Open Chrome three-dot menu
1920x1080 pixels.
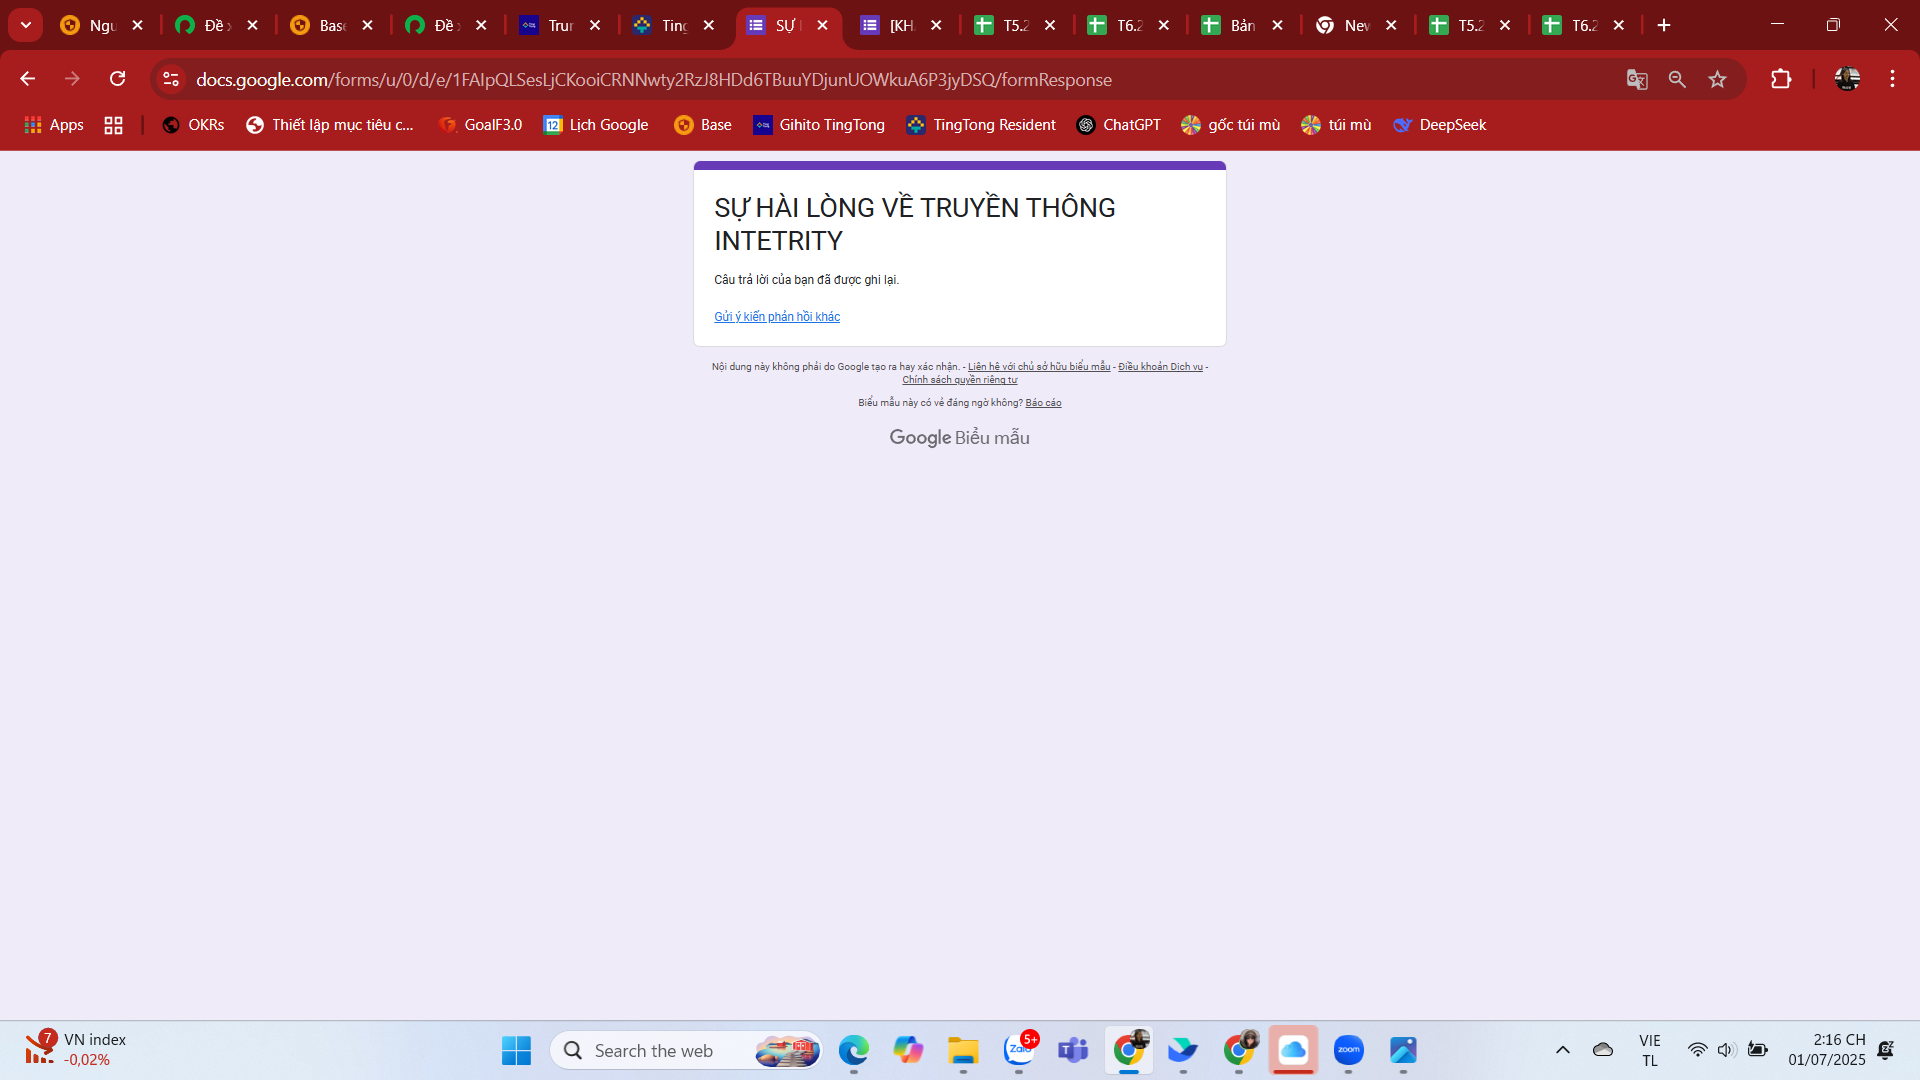click(1892, 79)
